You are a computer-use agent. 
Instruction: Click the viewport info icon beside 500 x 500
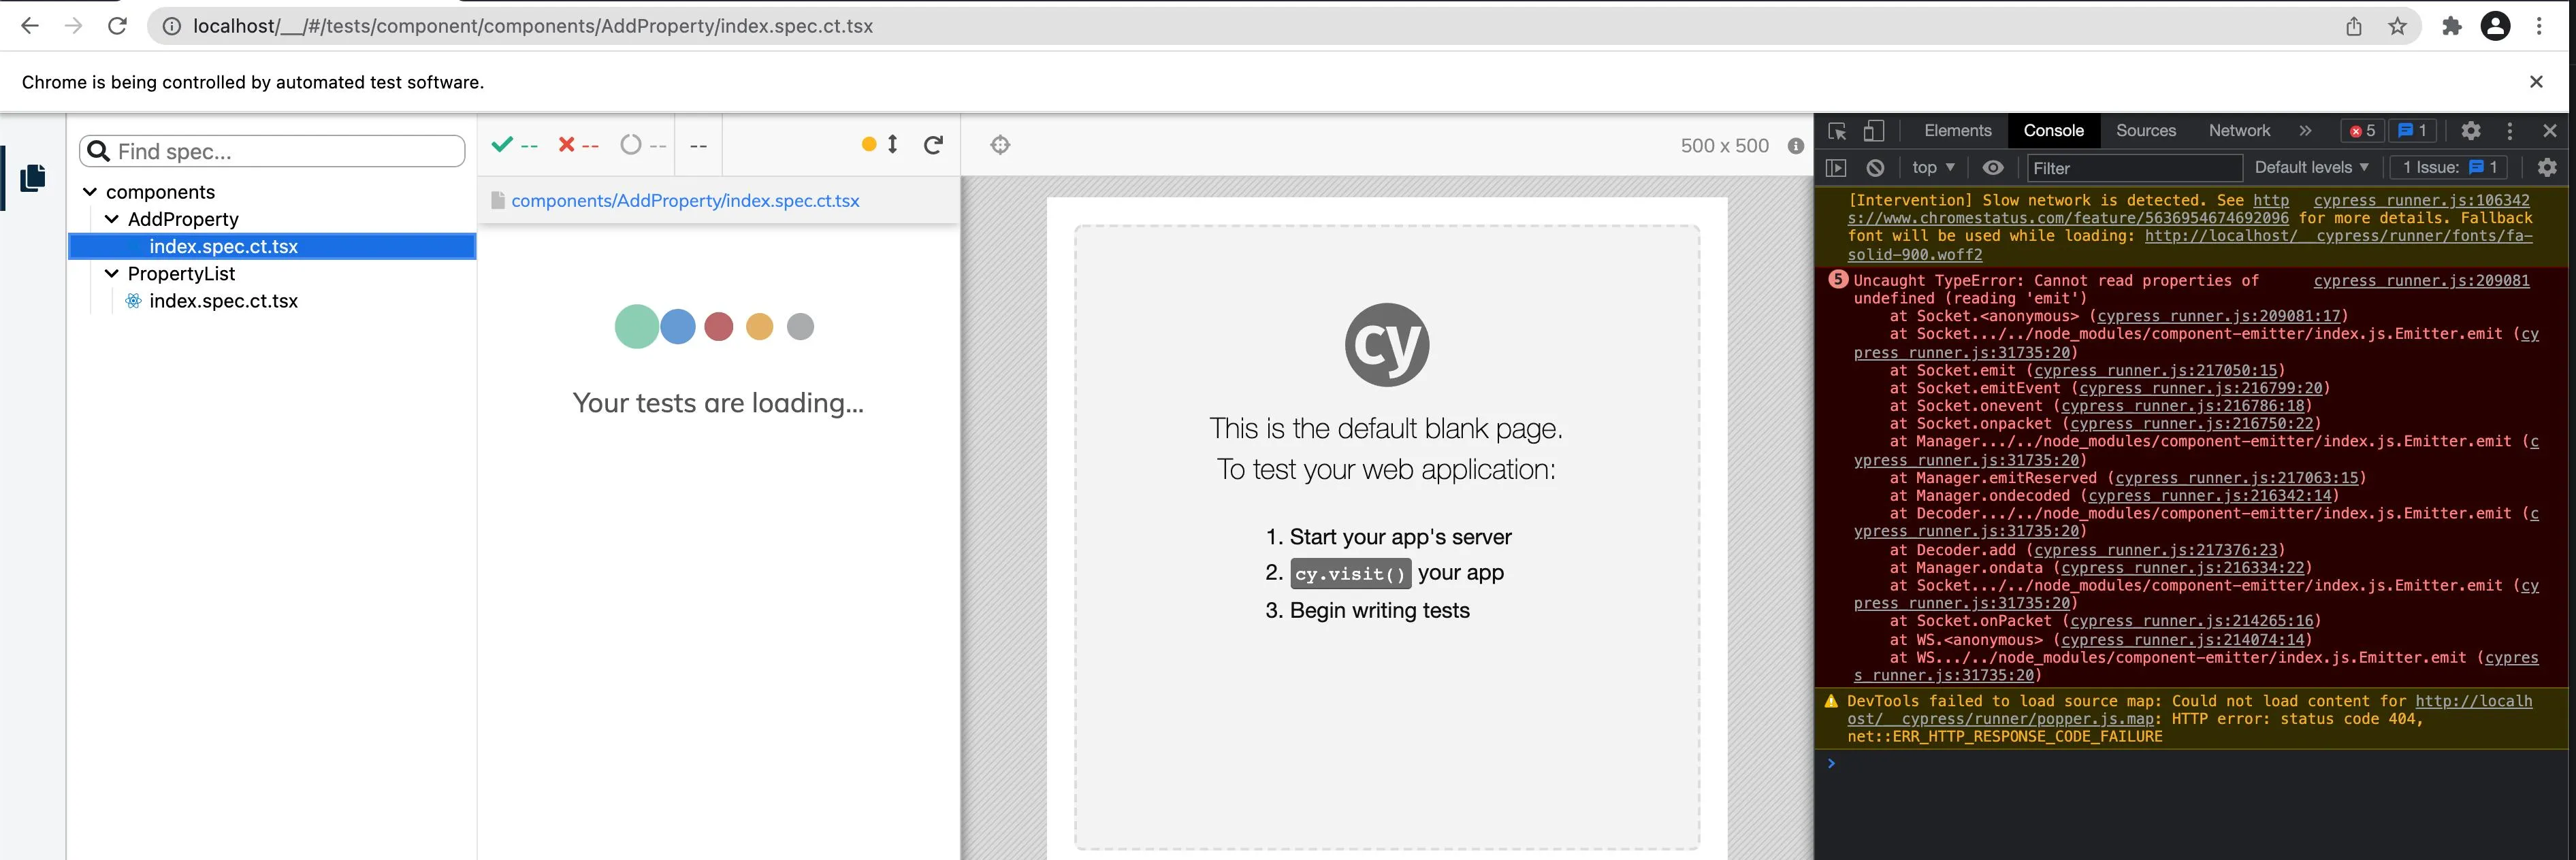coord(1796,146)
